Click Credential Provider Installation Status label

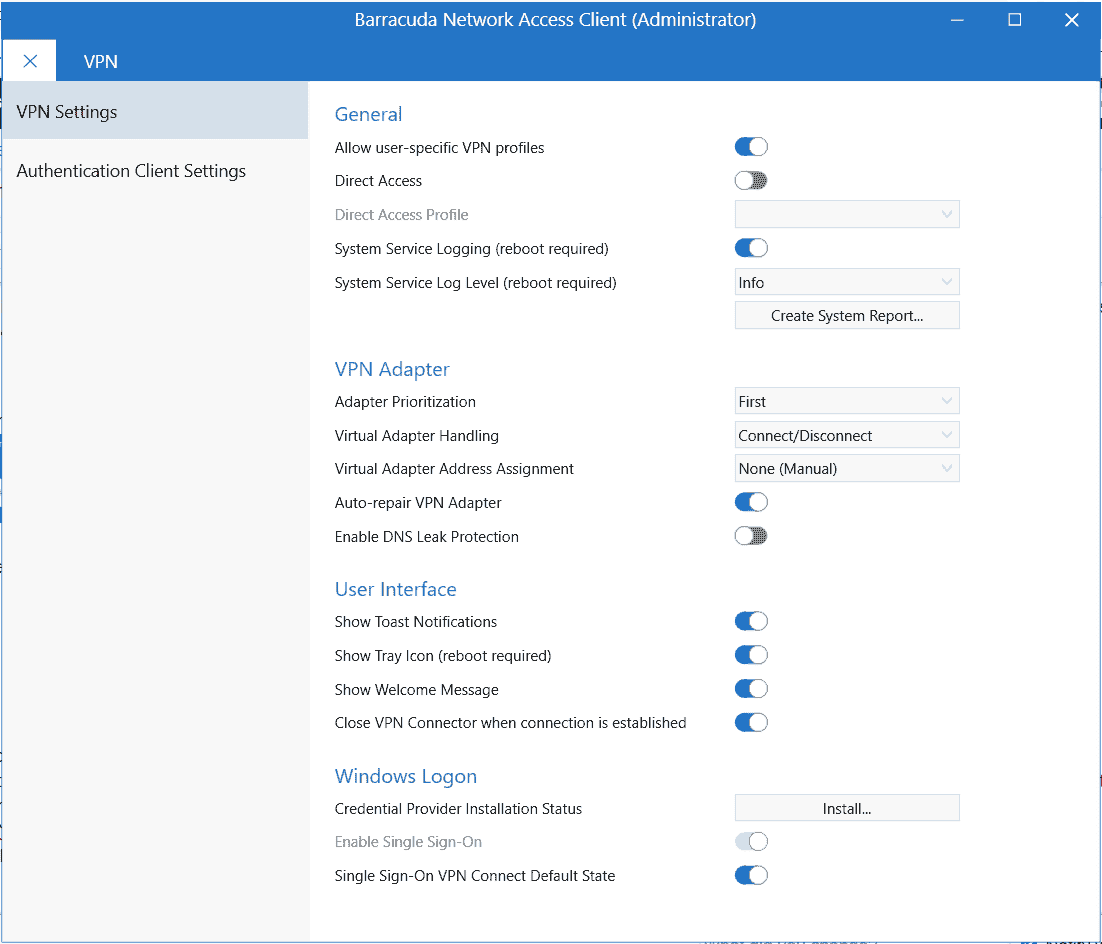click(458, 808)
